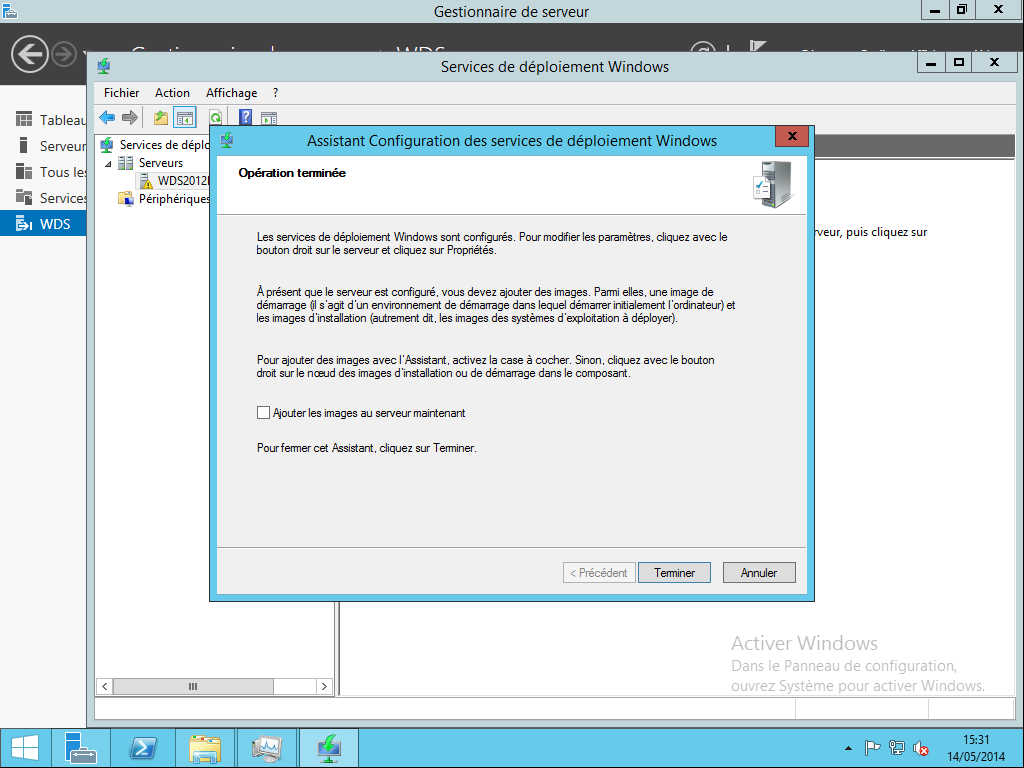This screenshot has height=768, width=1024.
Task: Open the Fichier menu
Action: pyautogui.click(x=121, y=93)
